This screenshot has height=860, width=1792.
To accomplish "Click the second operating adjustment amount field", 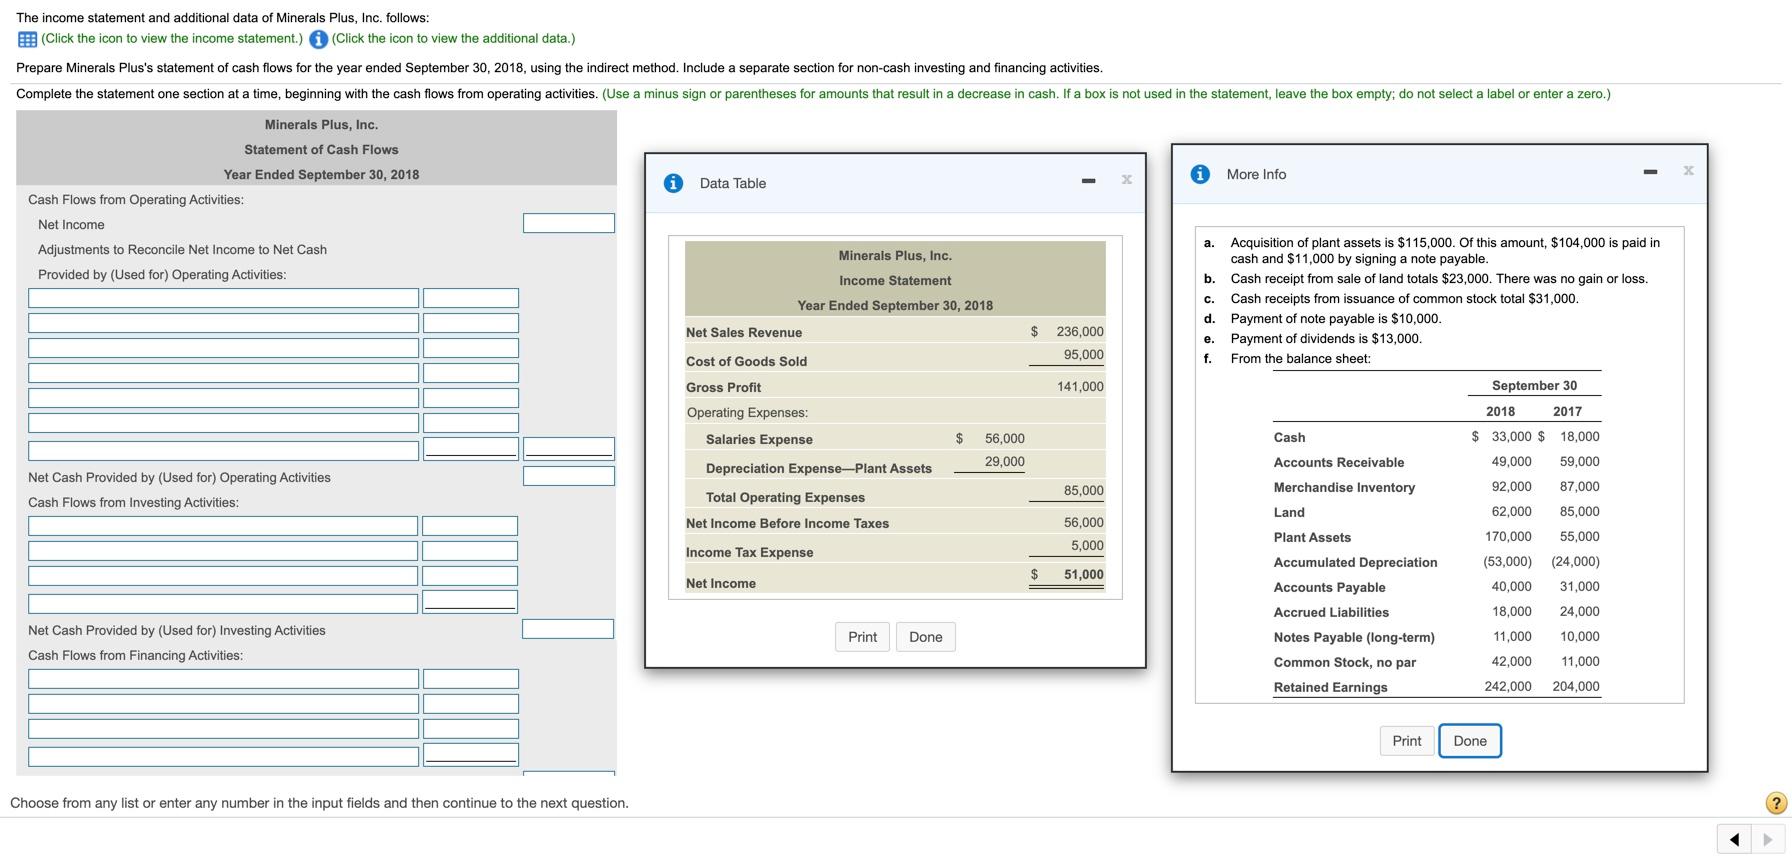I will pyautogui.click(x=471, y=323).
